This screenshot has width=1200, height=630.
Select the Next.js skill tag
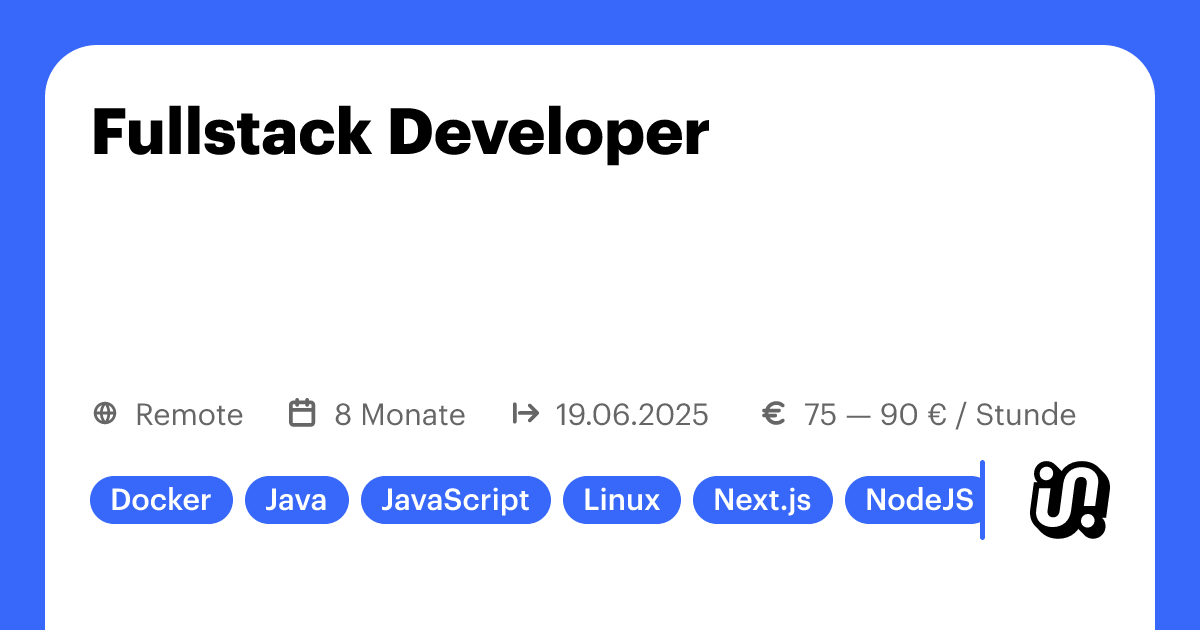click(x=763, y=499)
